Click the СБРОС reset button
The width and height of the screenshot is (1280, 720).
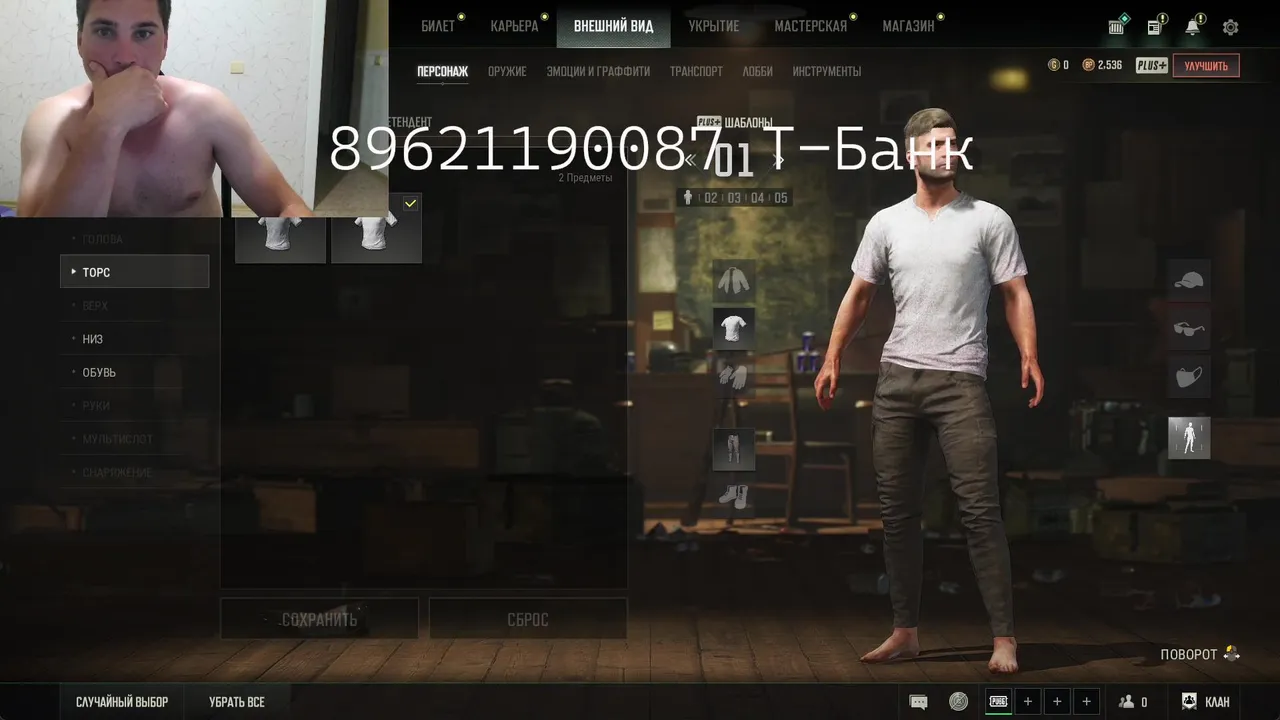click(x=528, y=619)
